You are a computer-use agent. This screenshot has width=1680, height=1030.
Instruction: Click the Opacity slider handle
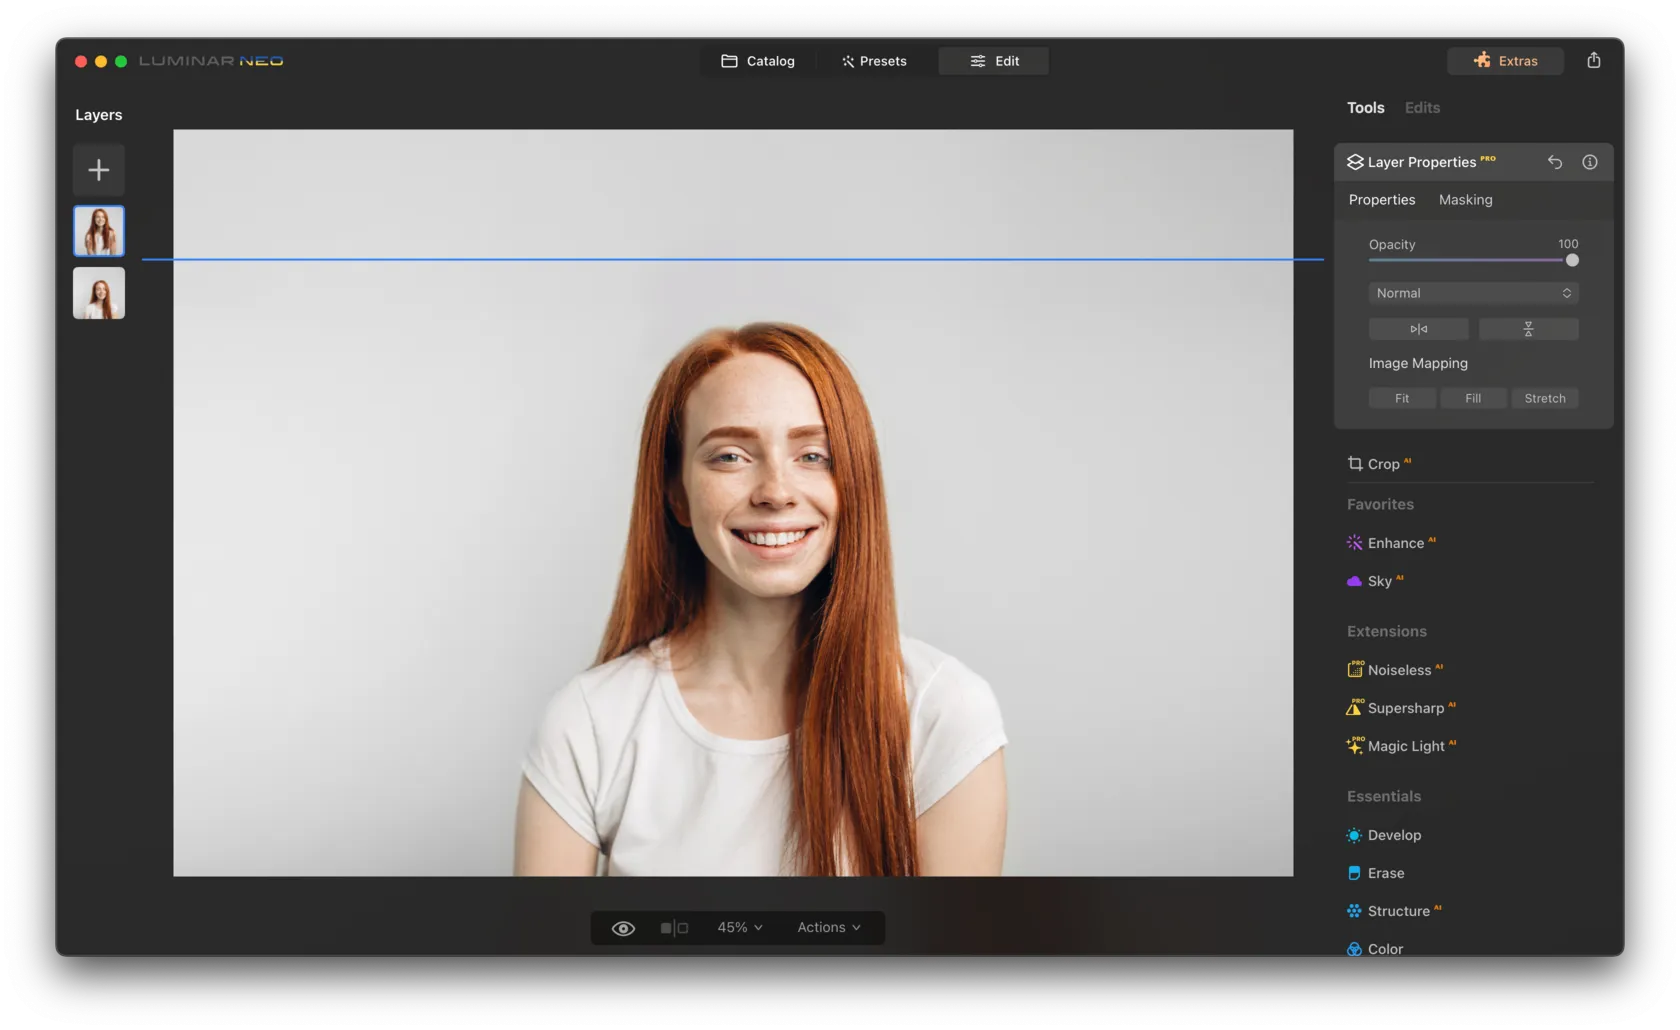1572,260
